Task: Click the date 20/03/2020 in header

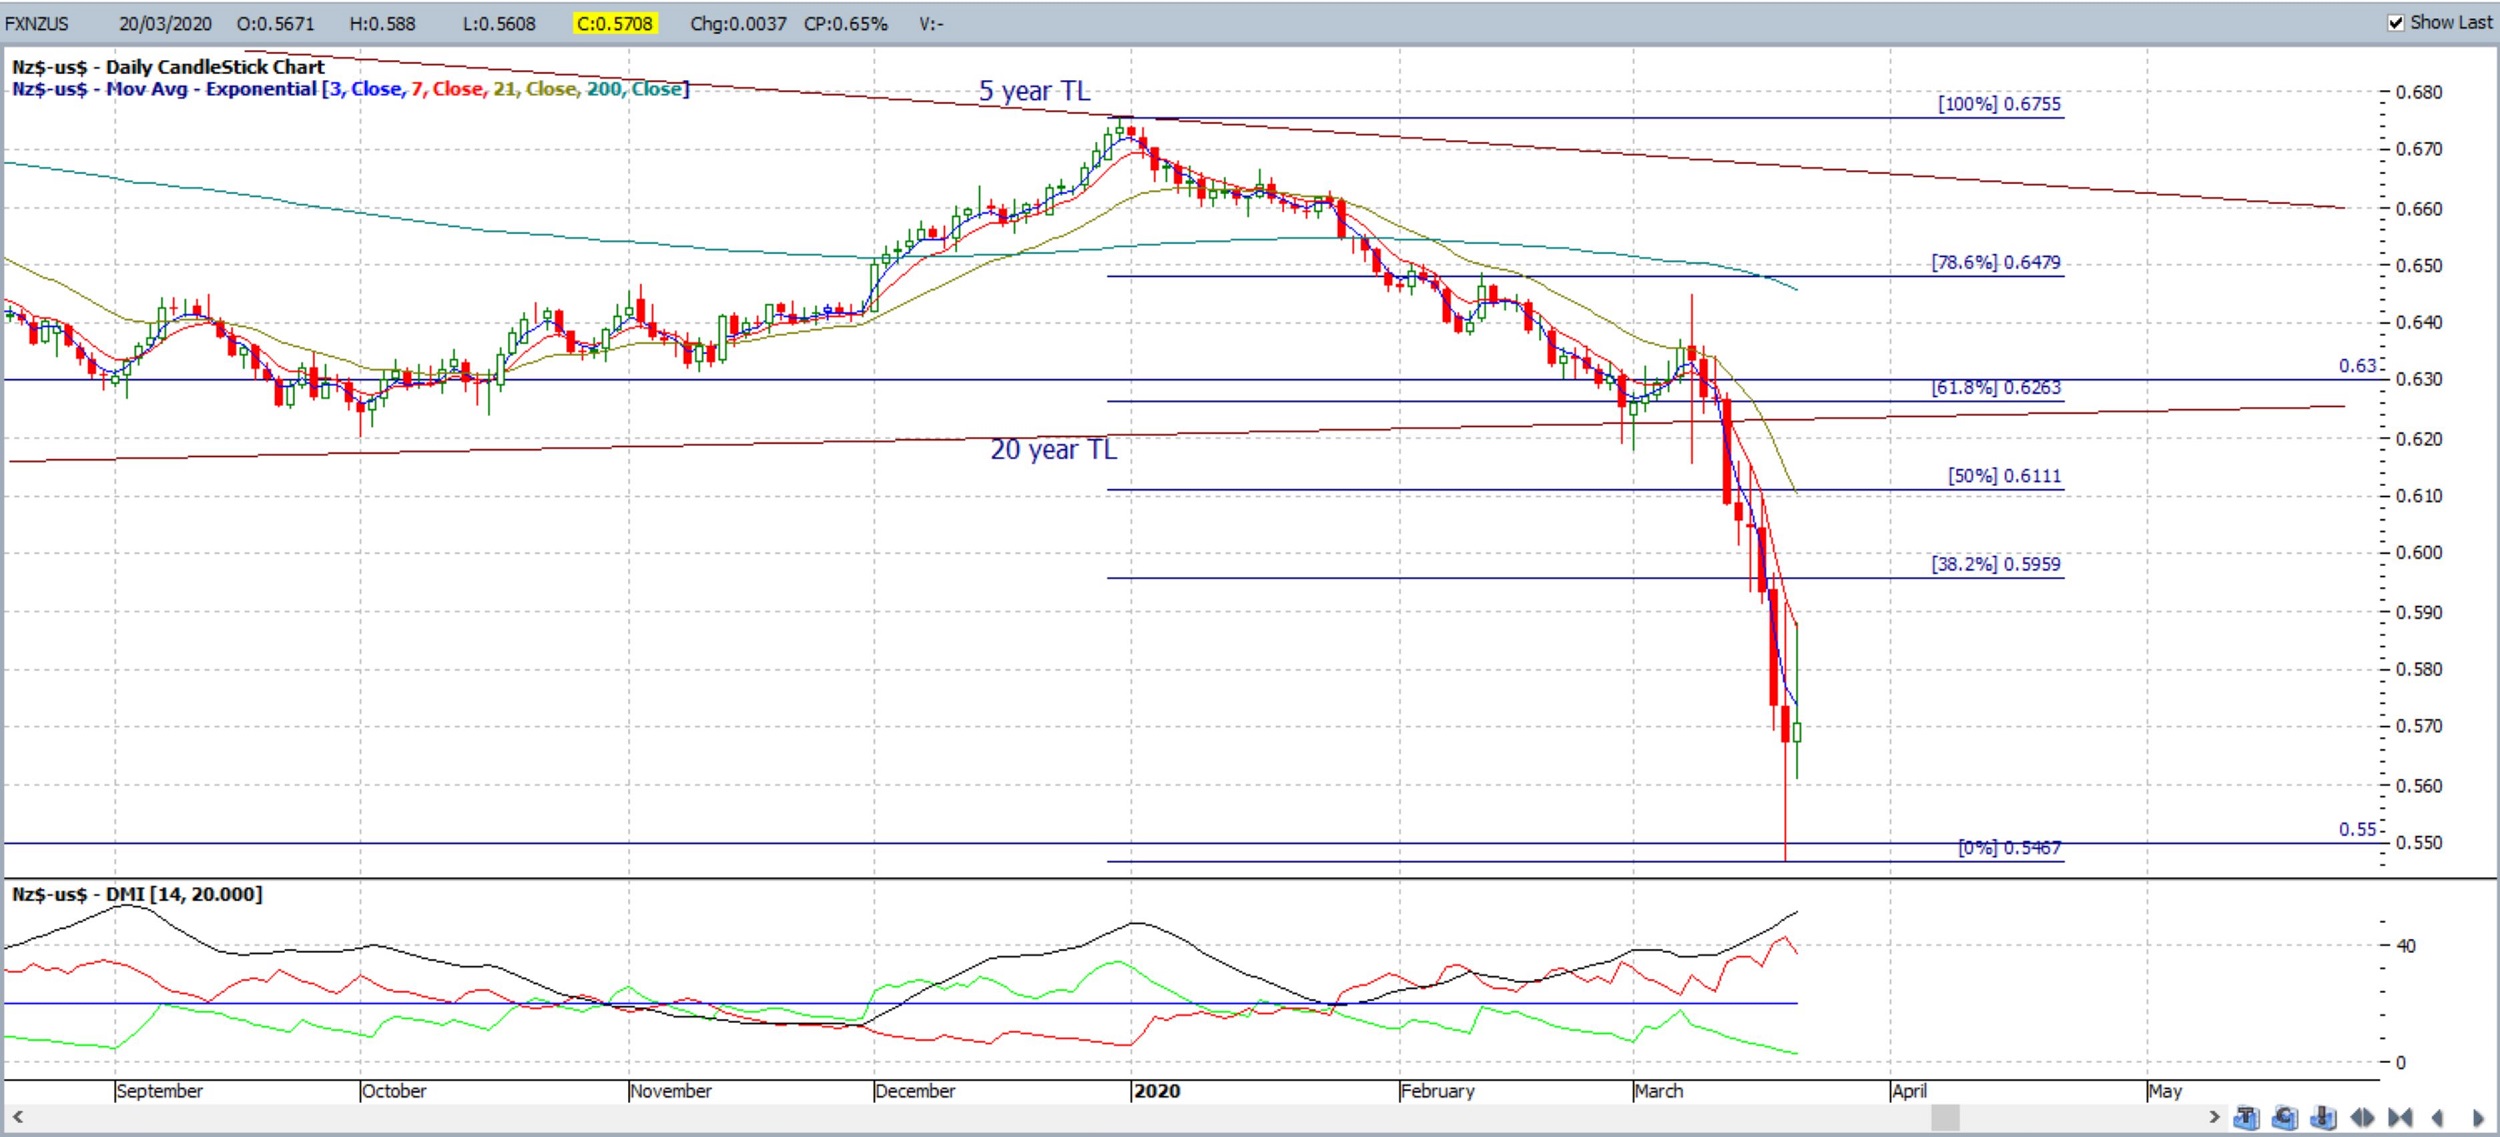Action: pos(165,23)
